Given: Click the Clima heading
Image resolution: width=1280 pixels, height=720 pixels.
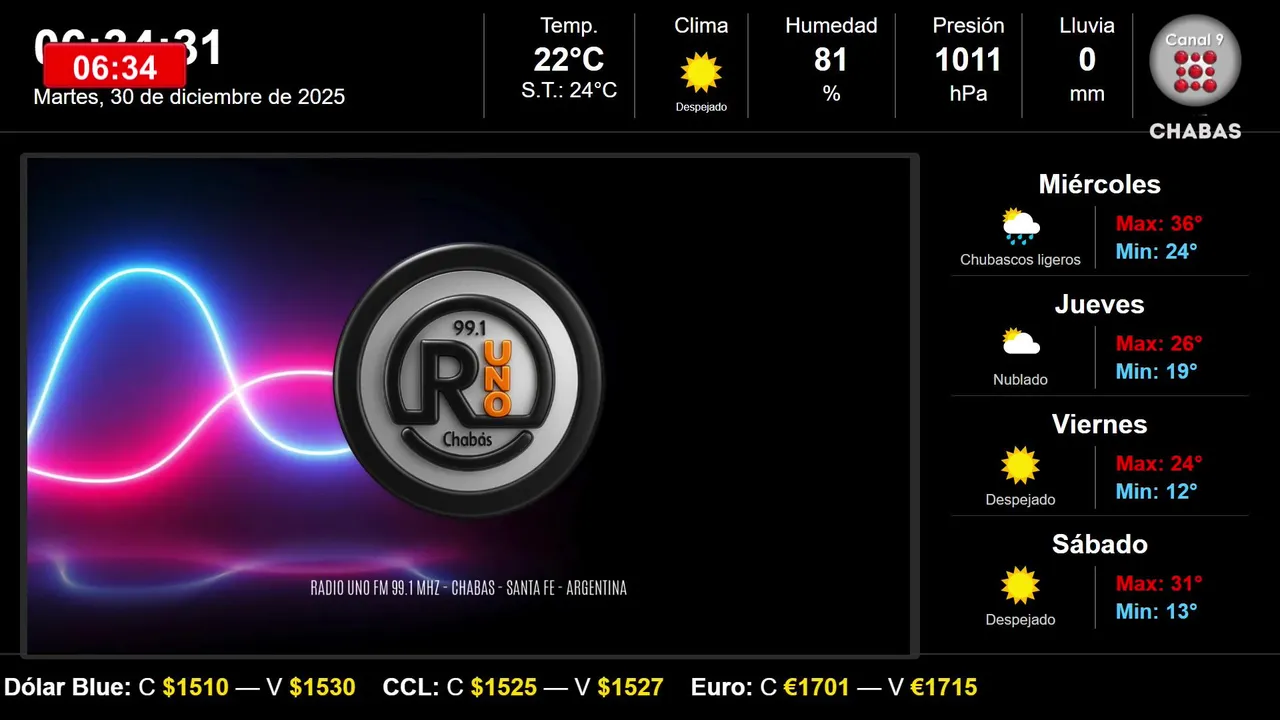Looking at the screenshot, I should tap(701, 26).
